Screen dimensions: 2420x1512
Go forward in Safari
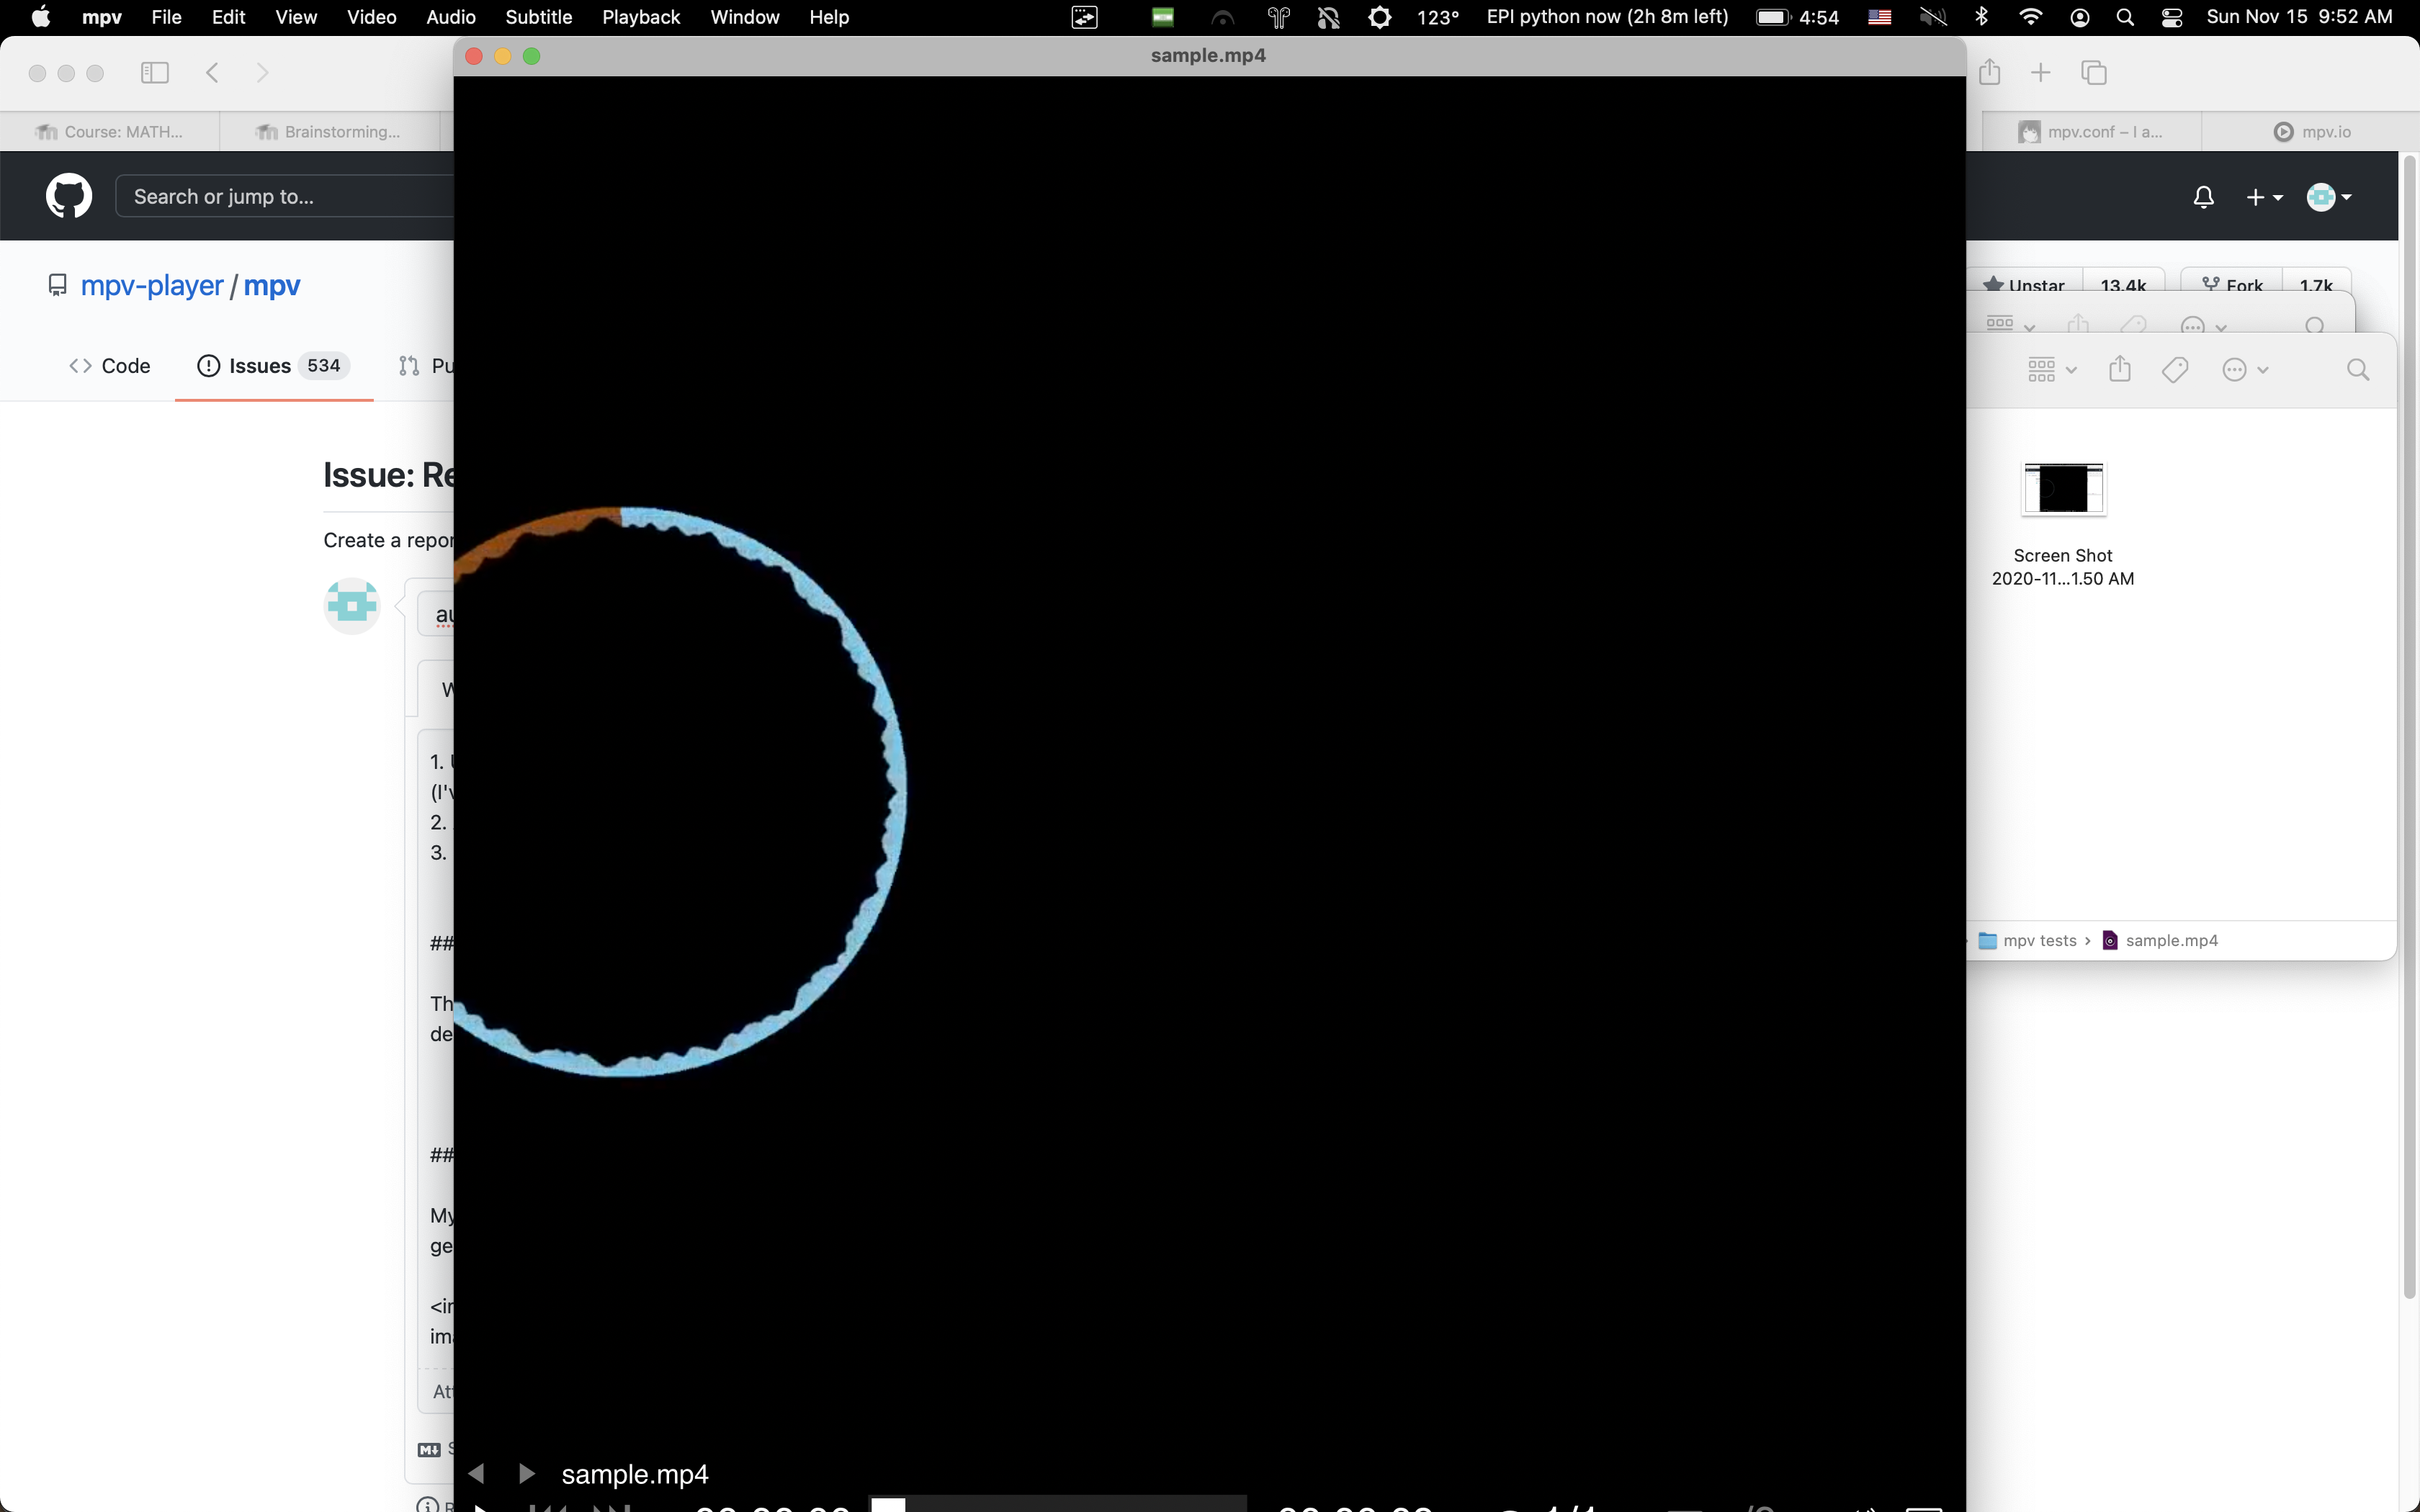pos(262,72)
